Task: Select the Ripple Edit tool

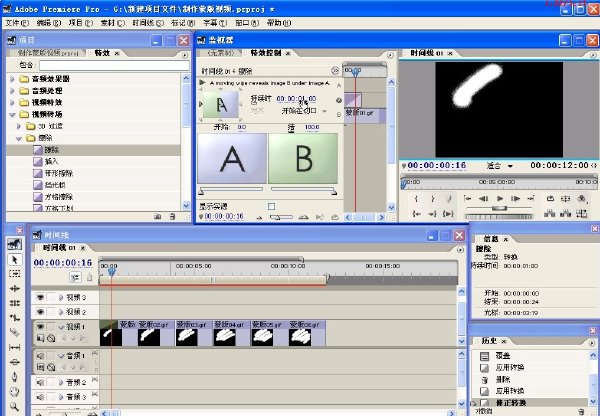Action: coord(15,288)
